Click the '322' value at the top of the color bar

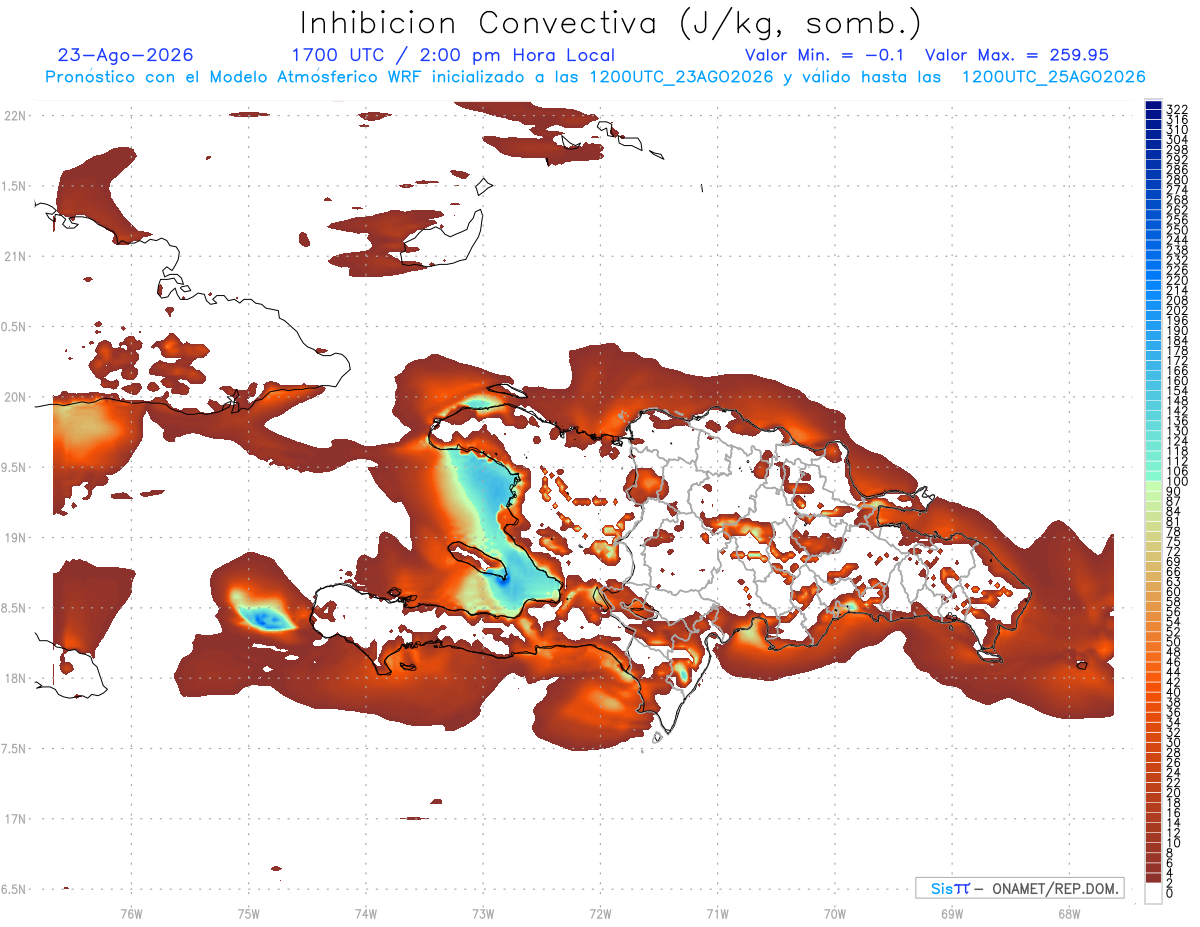click(1176, 108)
